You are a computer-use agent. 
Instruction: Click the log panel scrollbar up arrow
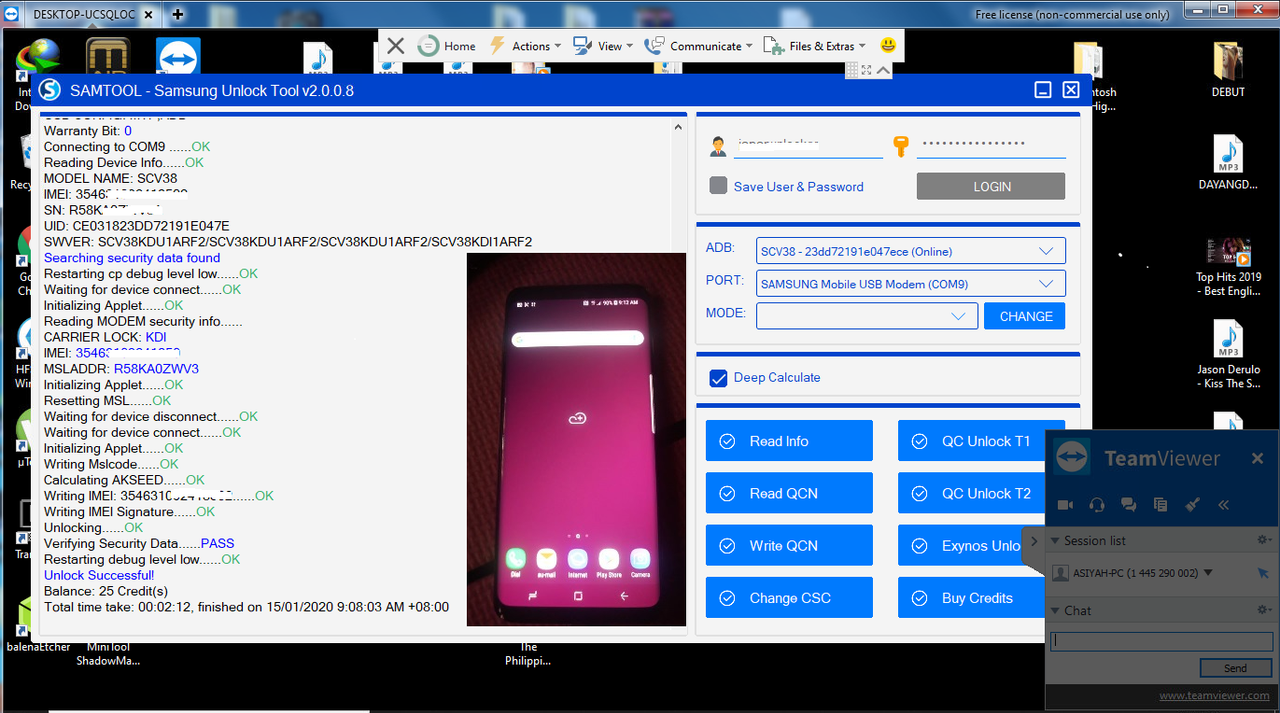click(x=678, y=127)
